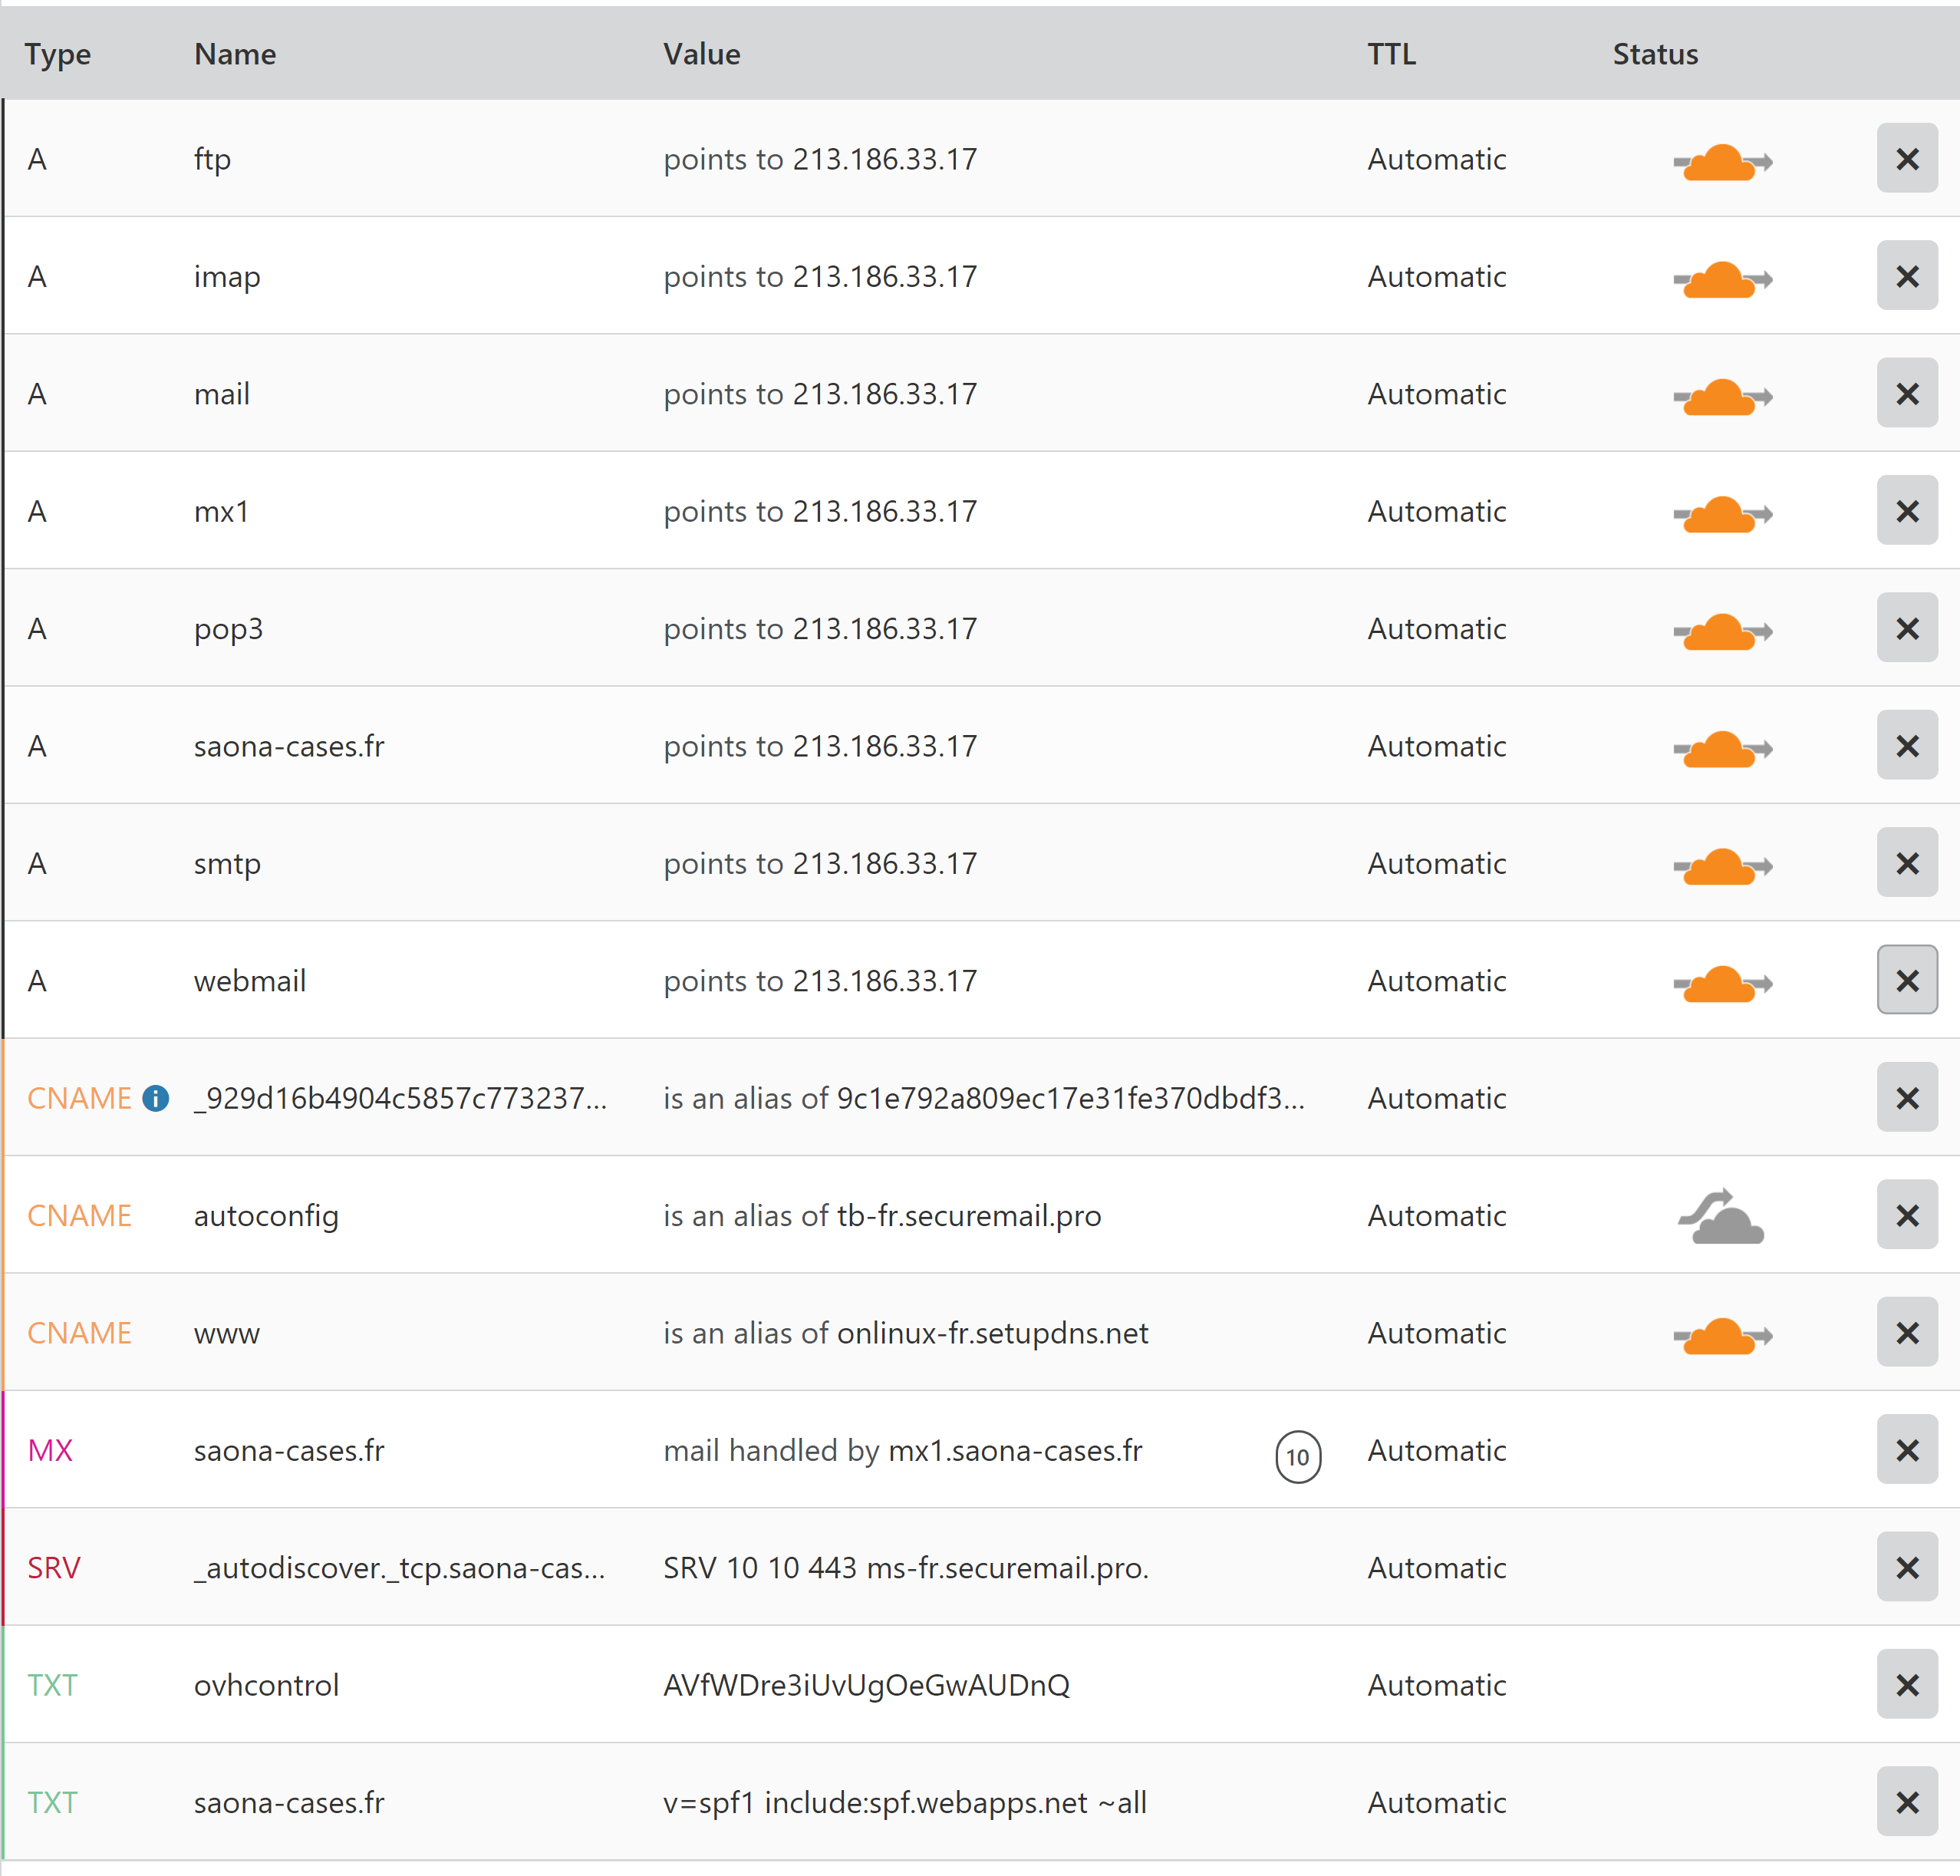Click the Type column header

(x=58, y=54)
